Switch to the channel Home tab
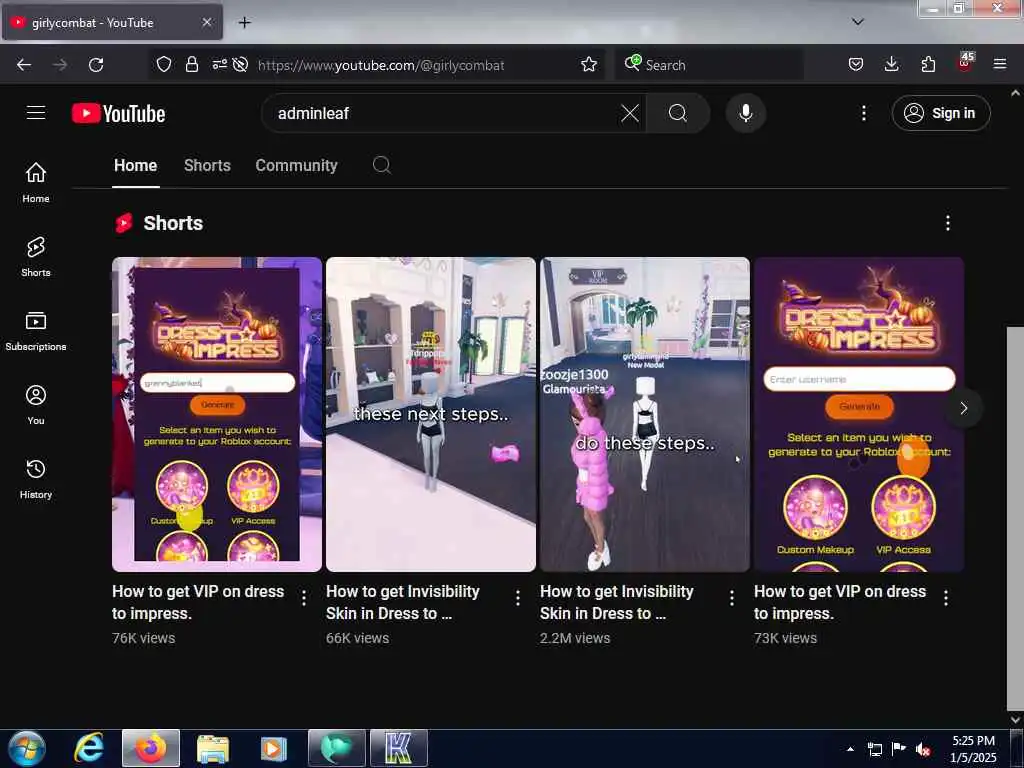The width and height of the screenshot is (1024, 768). [x=135, y=166]
